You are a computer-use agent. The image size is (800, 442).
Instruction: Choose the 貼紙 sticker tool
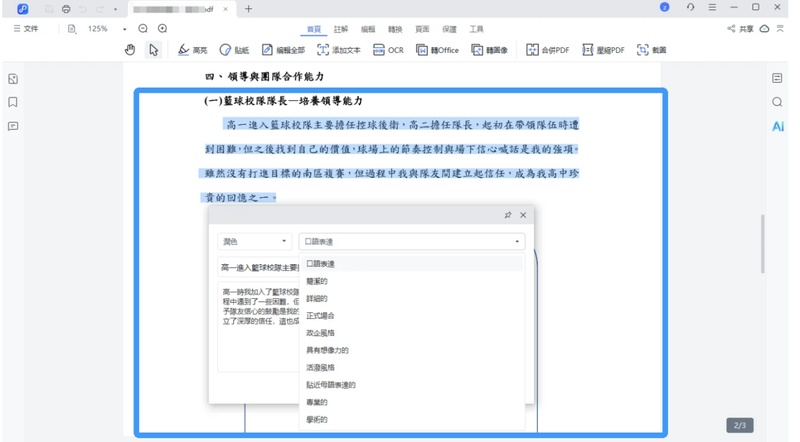(x=234, y=50)
